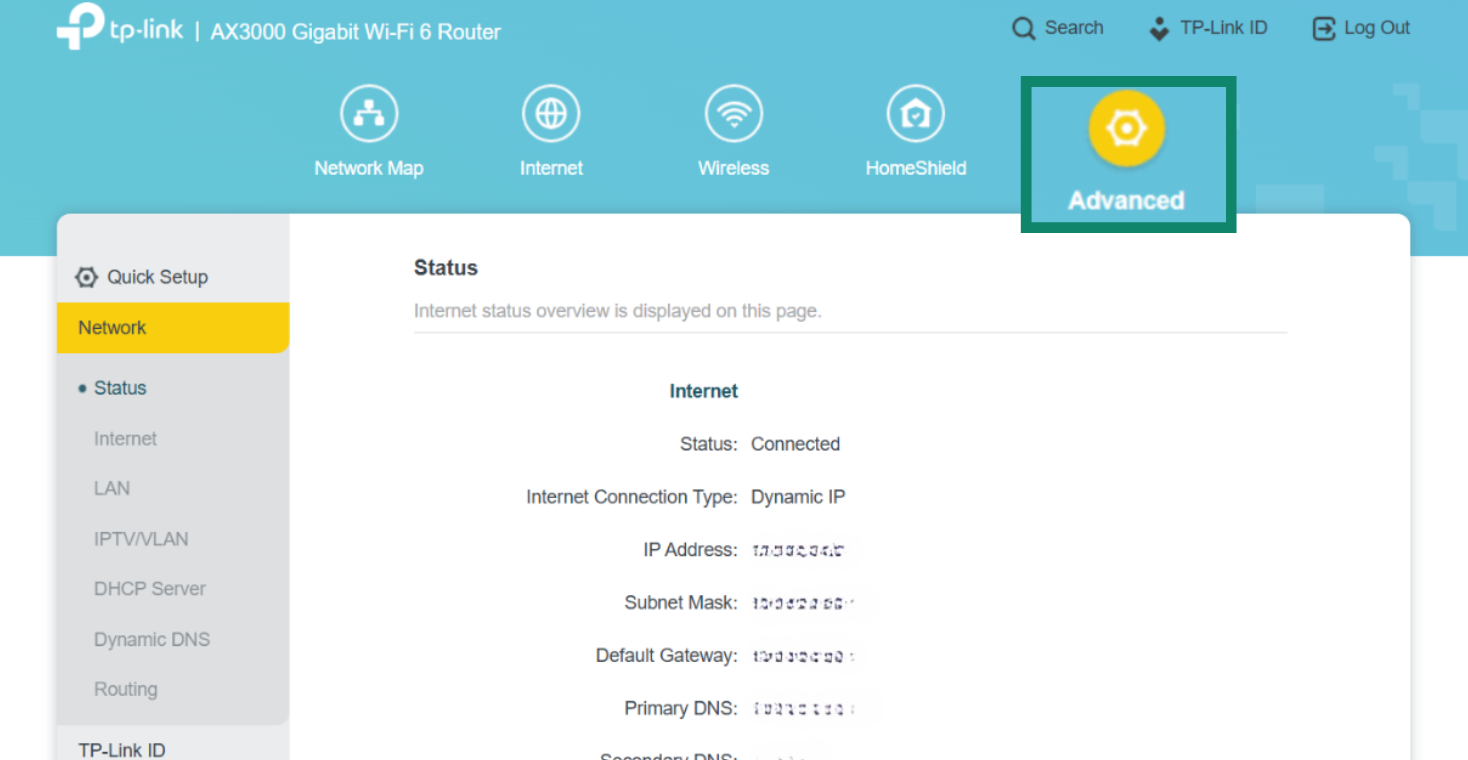Select Status under Network
1468x760 pixels.
click(120, 388)
